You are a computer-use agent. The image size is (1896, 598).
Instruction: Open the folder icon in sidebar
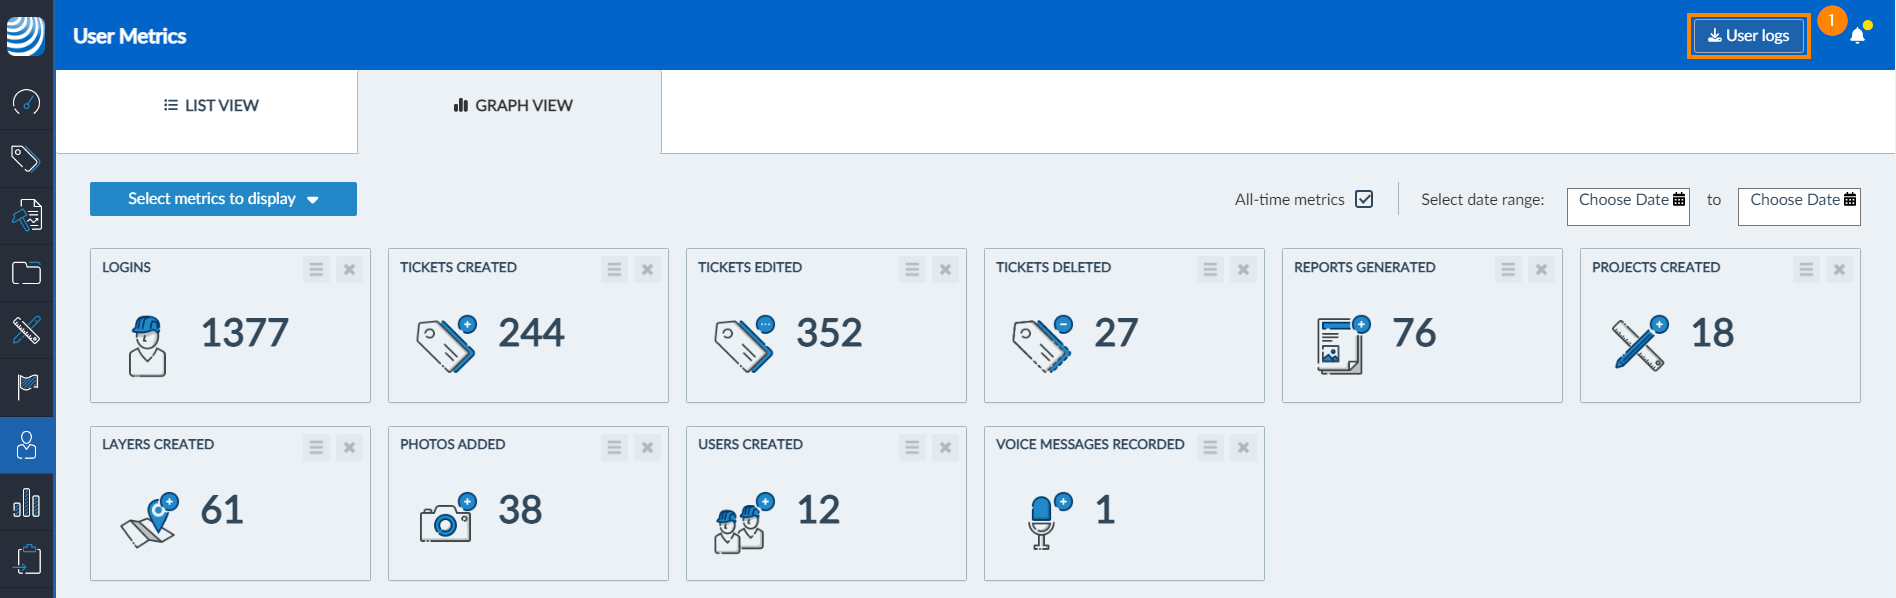click(26, 273)
